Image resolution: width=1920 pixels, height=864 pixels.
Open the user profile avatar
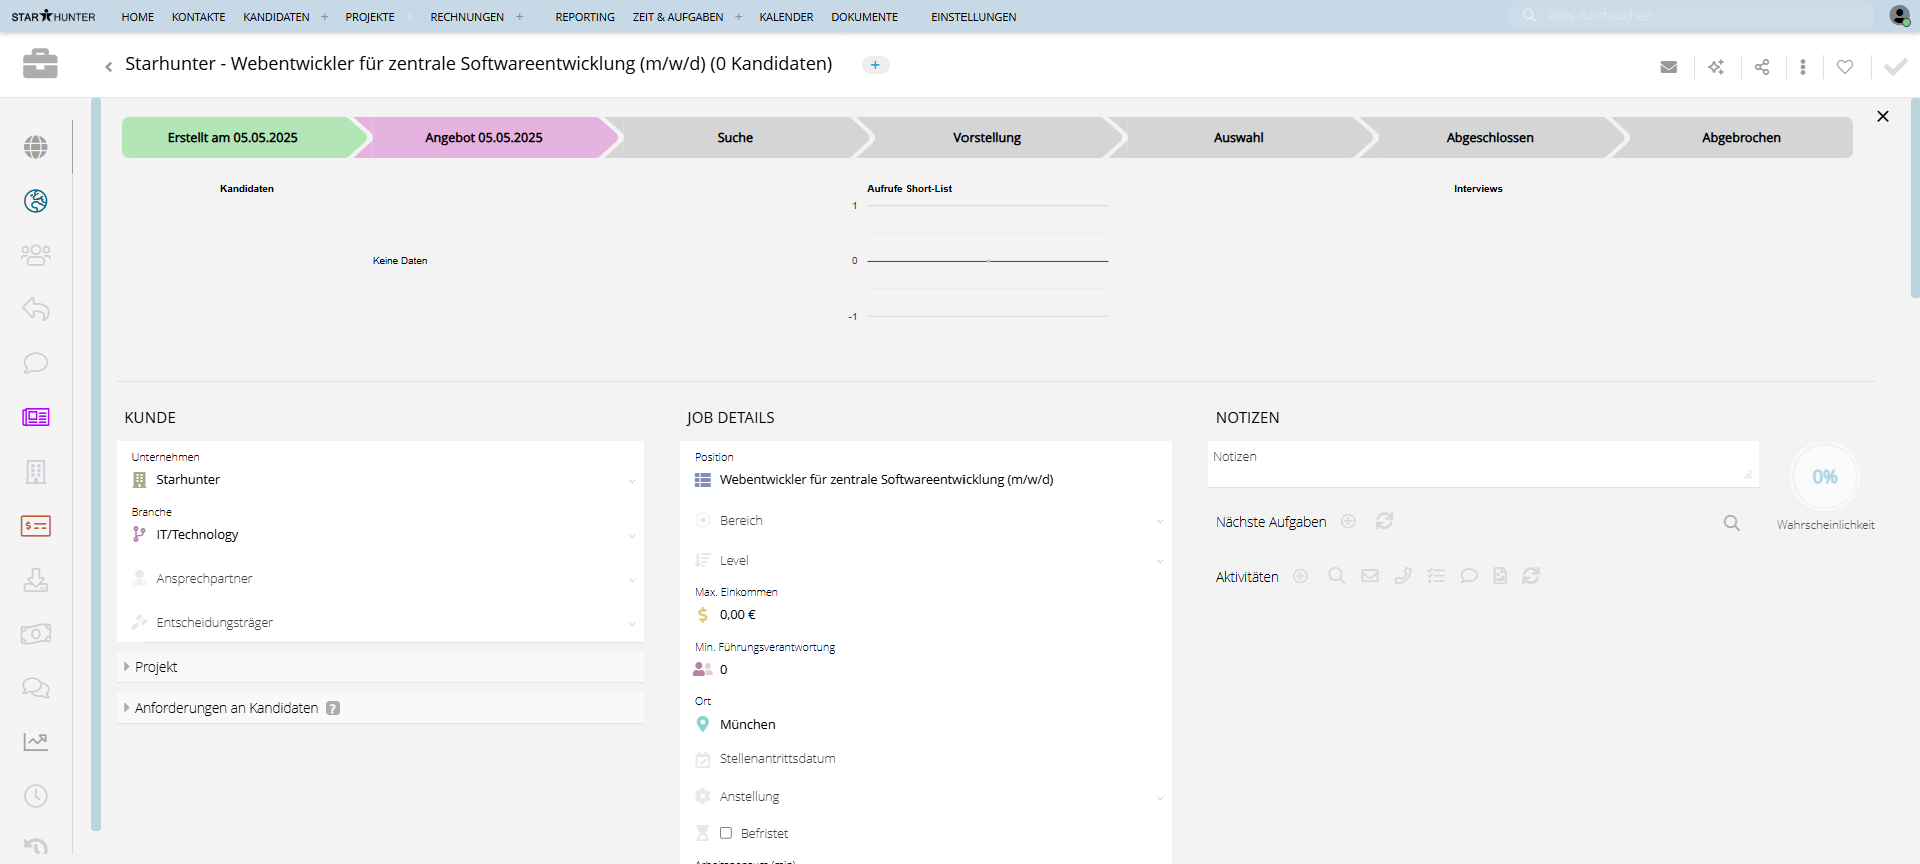click(1899, 15)
